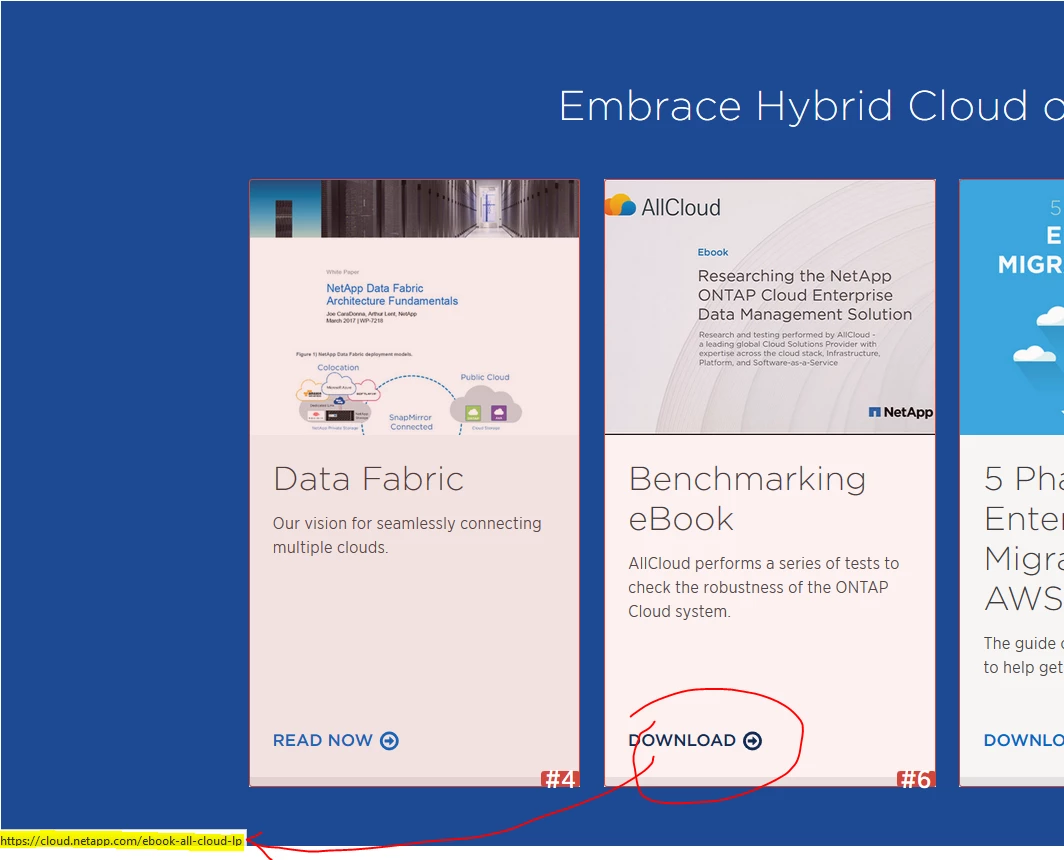Click the Embrace Hybrid Cloud heading

(x=811, y=107)
